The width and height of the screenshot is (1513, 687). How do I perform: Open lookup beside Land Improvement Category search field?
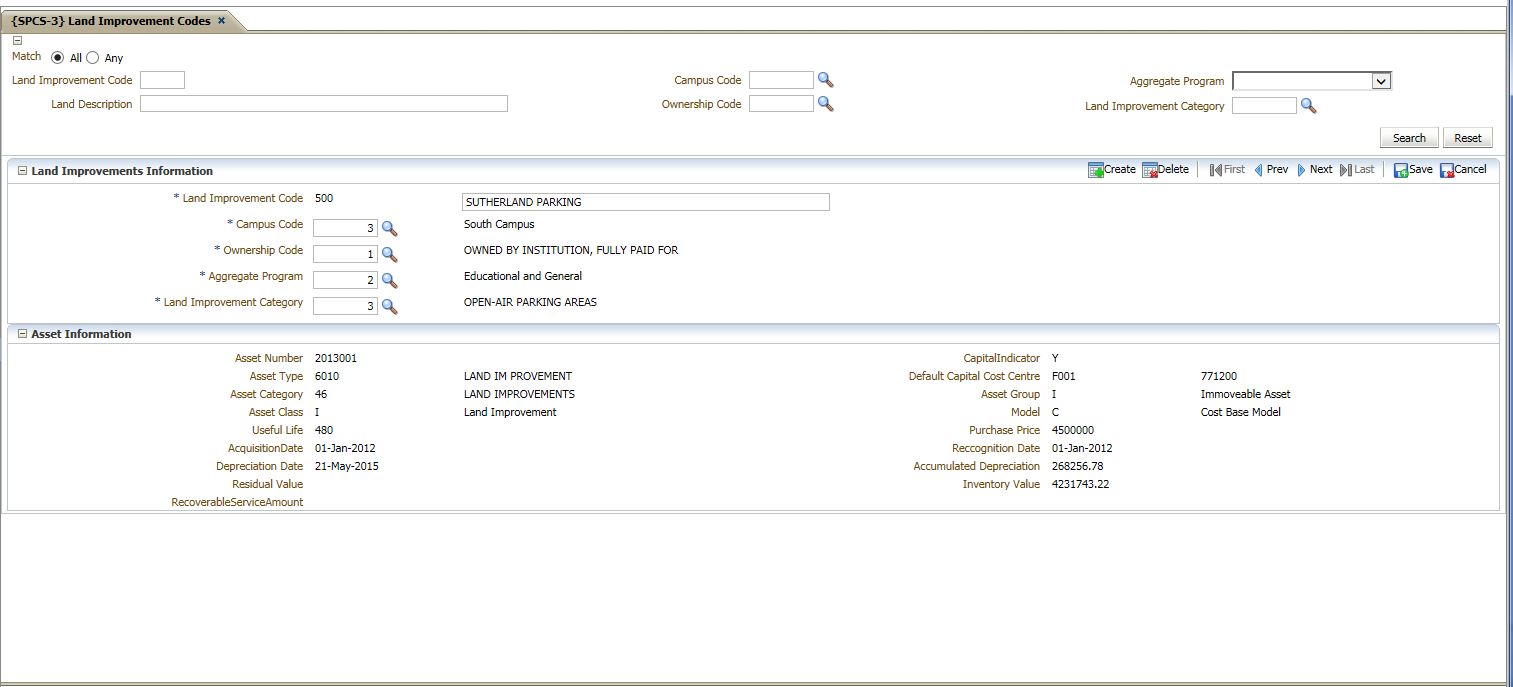[x=1308, y=106]
